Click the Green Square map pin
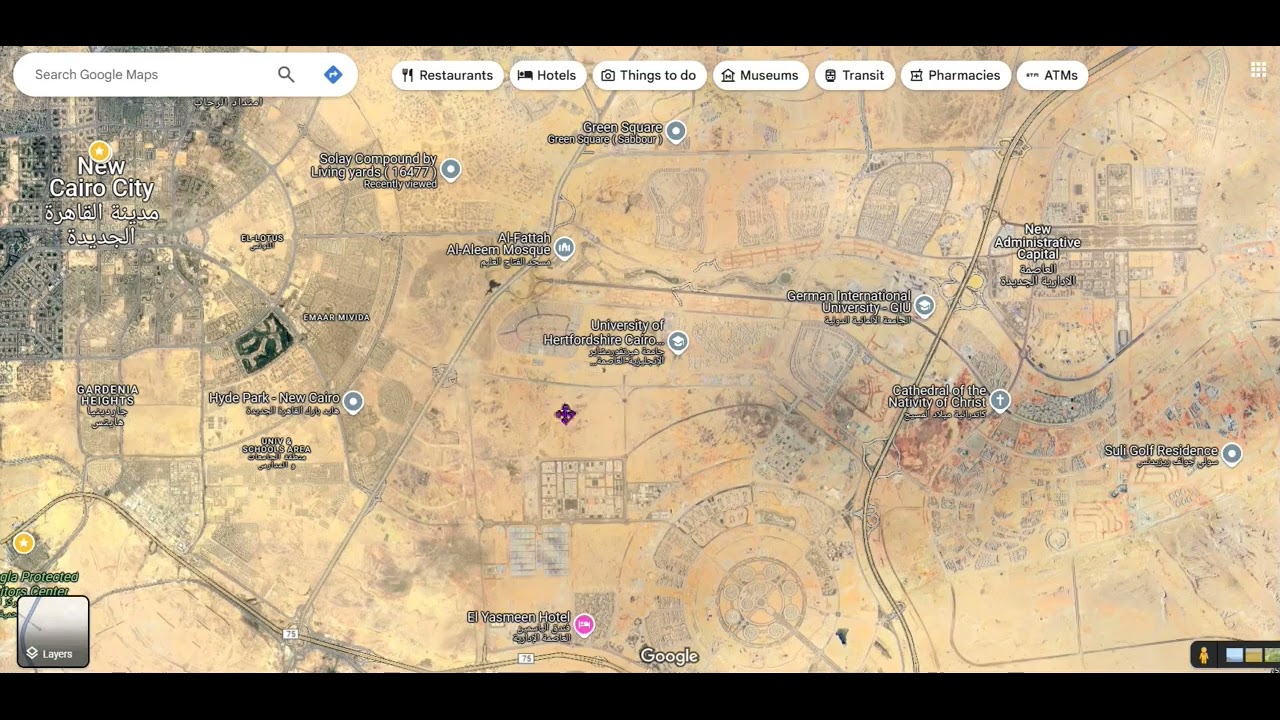The image size is (1280, 720). [676, 131]
